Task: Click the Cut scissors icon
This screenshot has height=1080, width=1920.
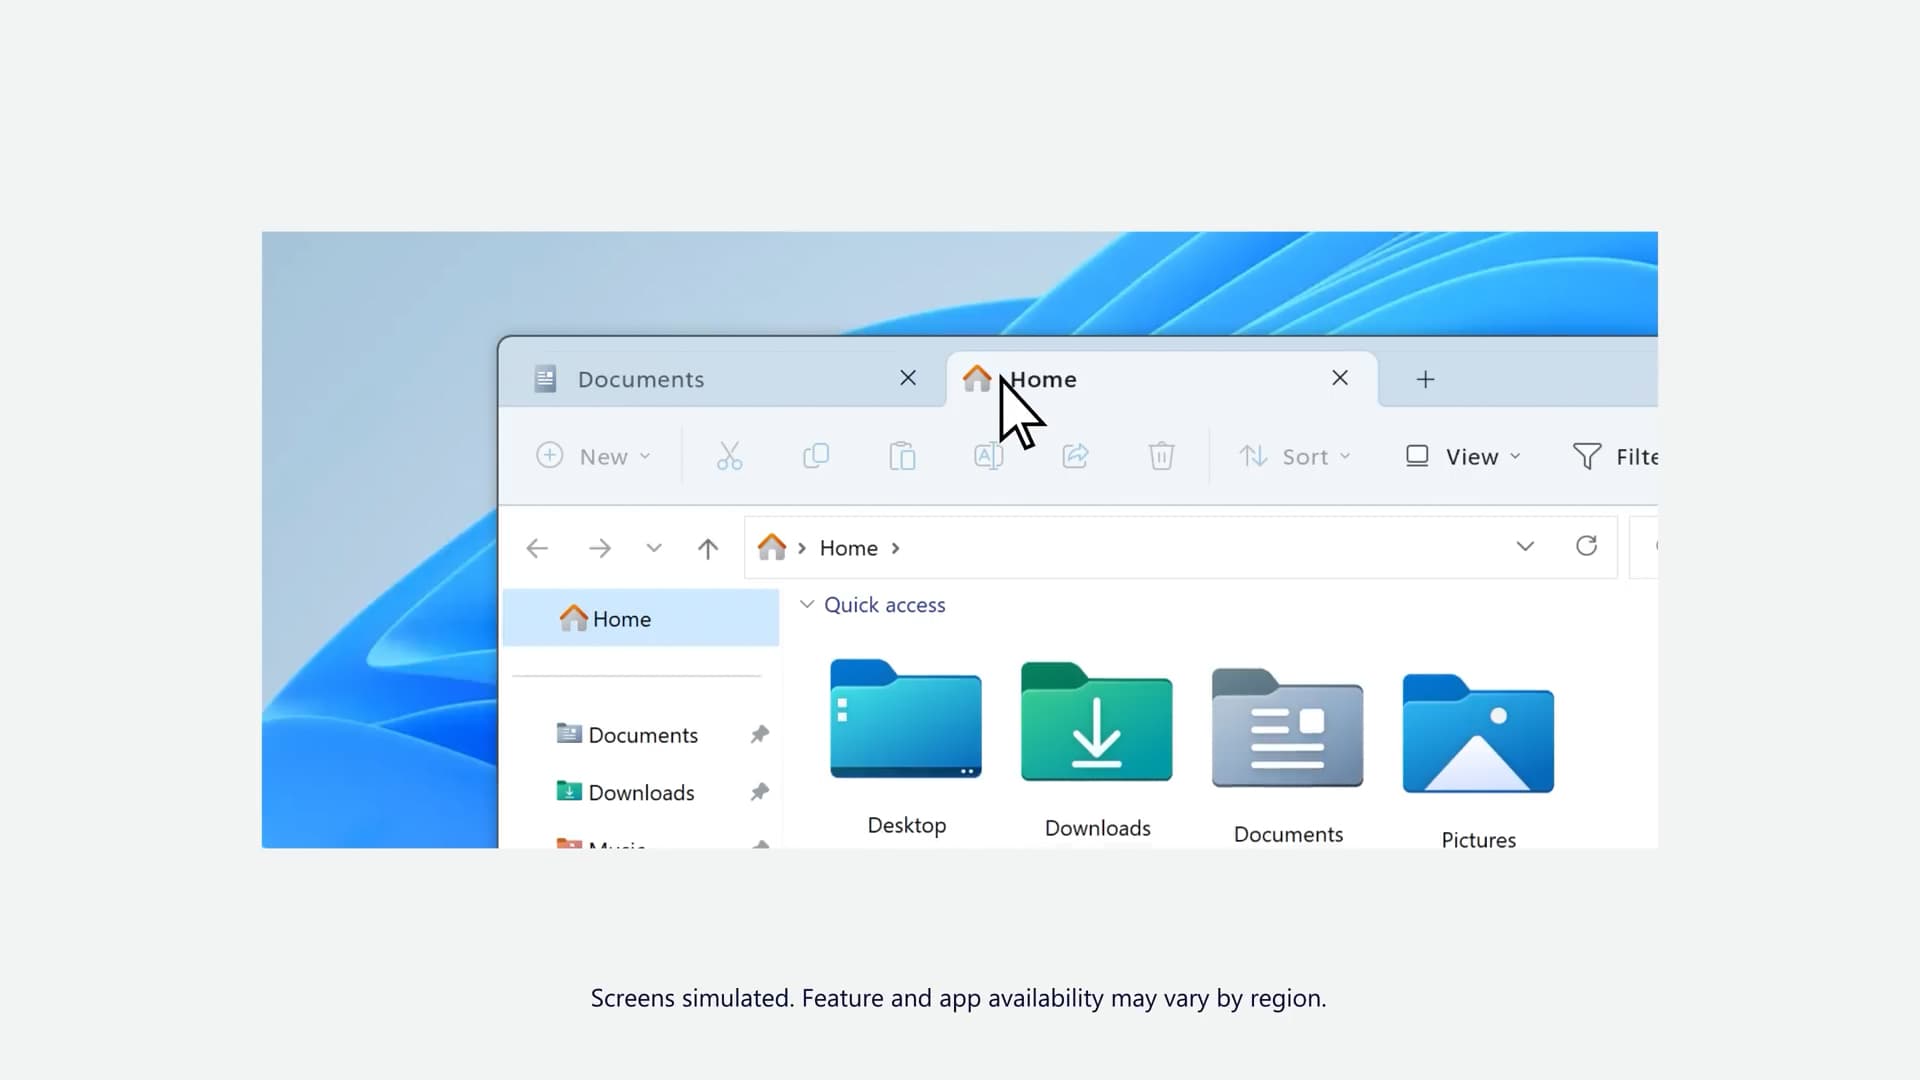Action: 730,456
